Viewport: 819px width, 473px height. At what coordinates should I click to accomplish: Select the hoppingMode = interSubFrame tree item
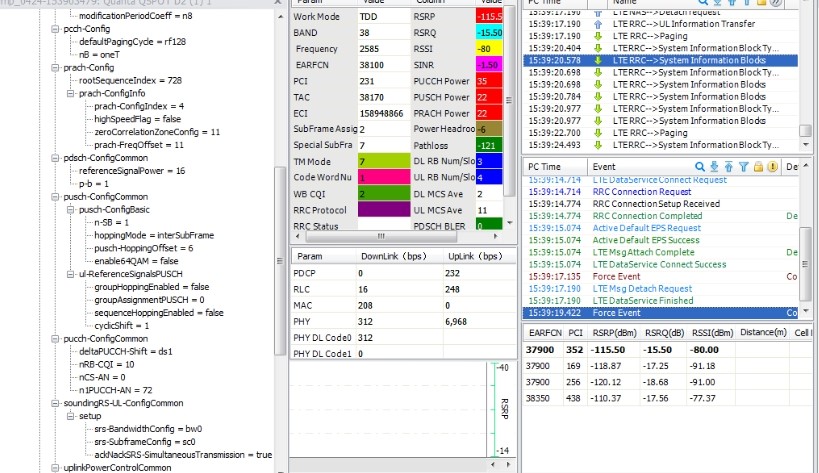click(154, 235)
